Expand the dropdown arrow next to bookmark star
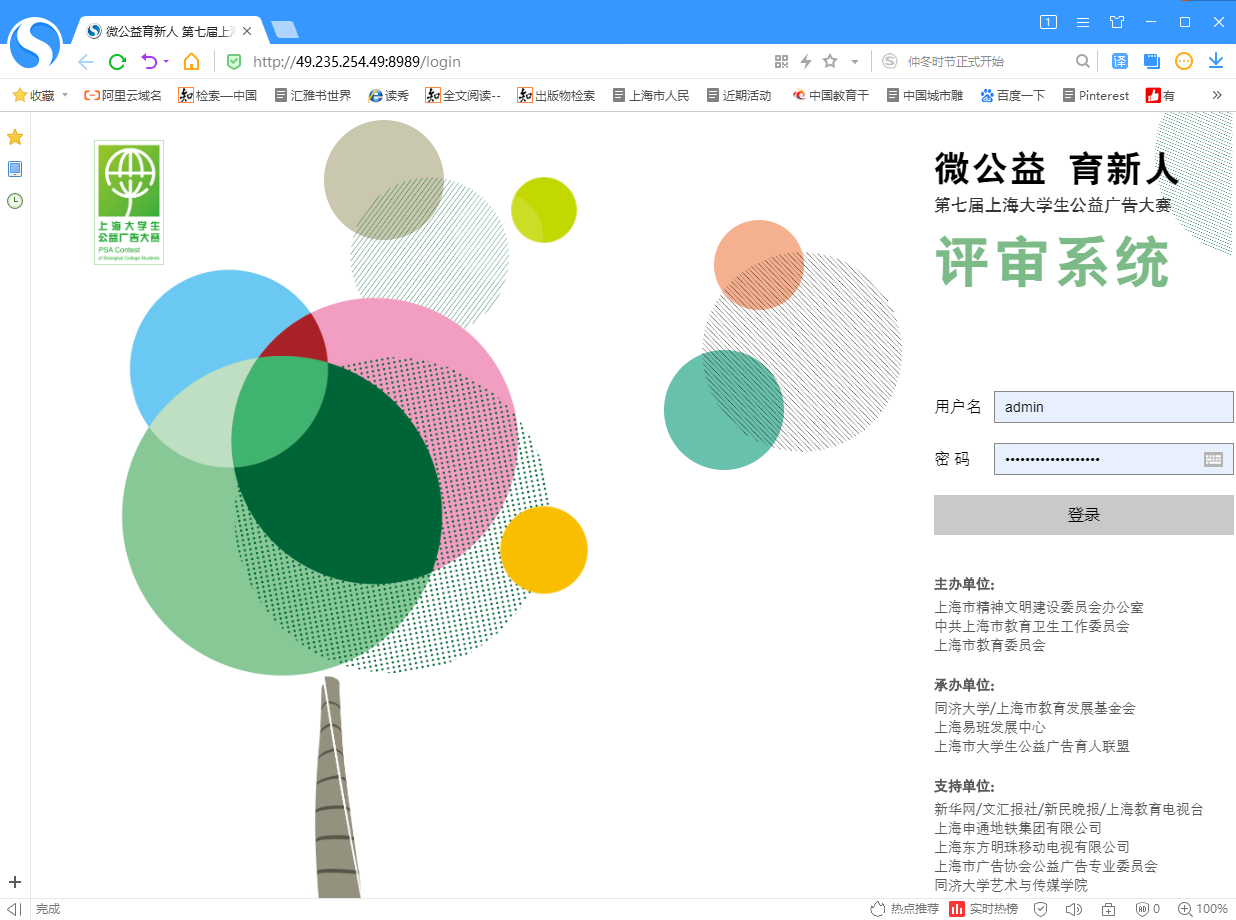Viewport: 1236px width, 920px height. coord(855,62)
